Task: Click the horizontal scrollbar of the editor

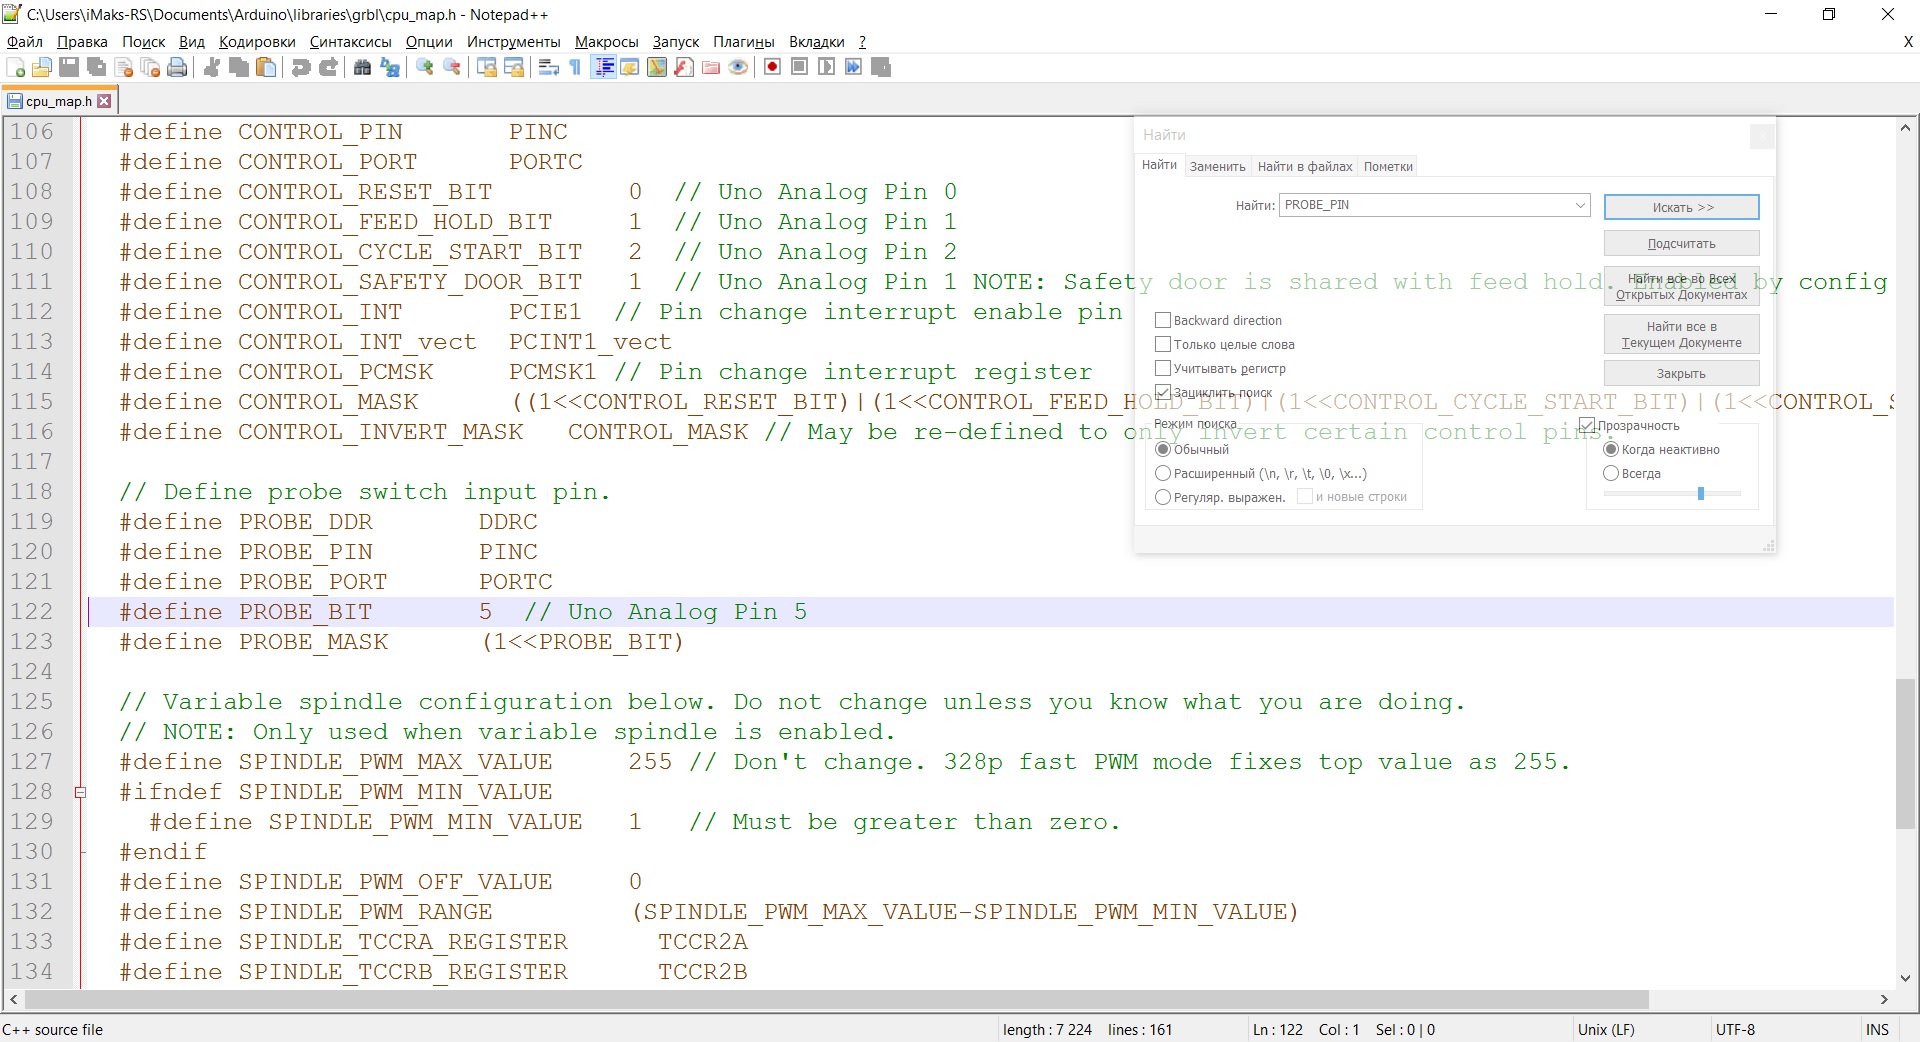Action: [836, 999]
